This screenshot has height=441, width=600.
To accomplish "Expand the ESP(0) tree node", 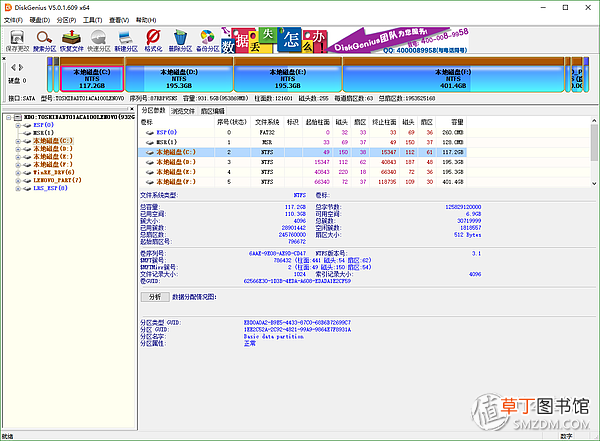I will (x=18, y=125).
